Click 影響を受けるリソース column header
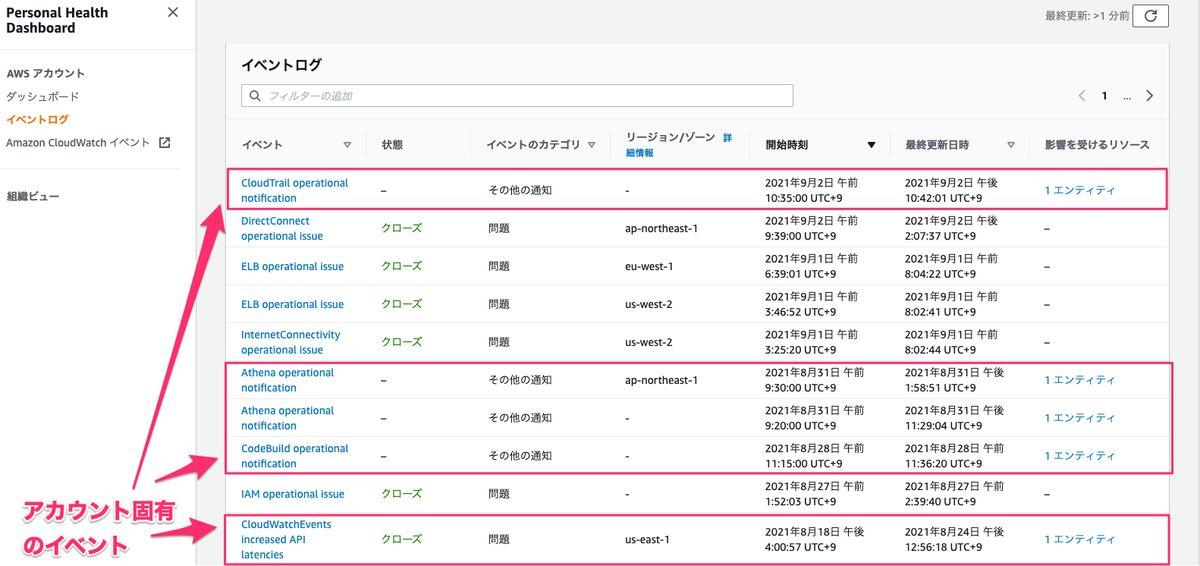1200x566 pixels. tap(1097, 145)
